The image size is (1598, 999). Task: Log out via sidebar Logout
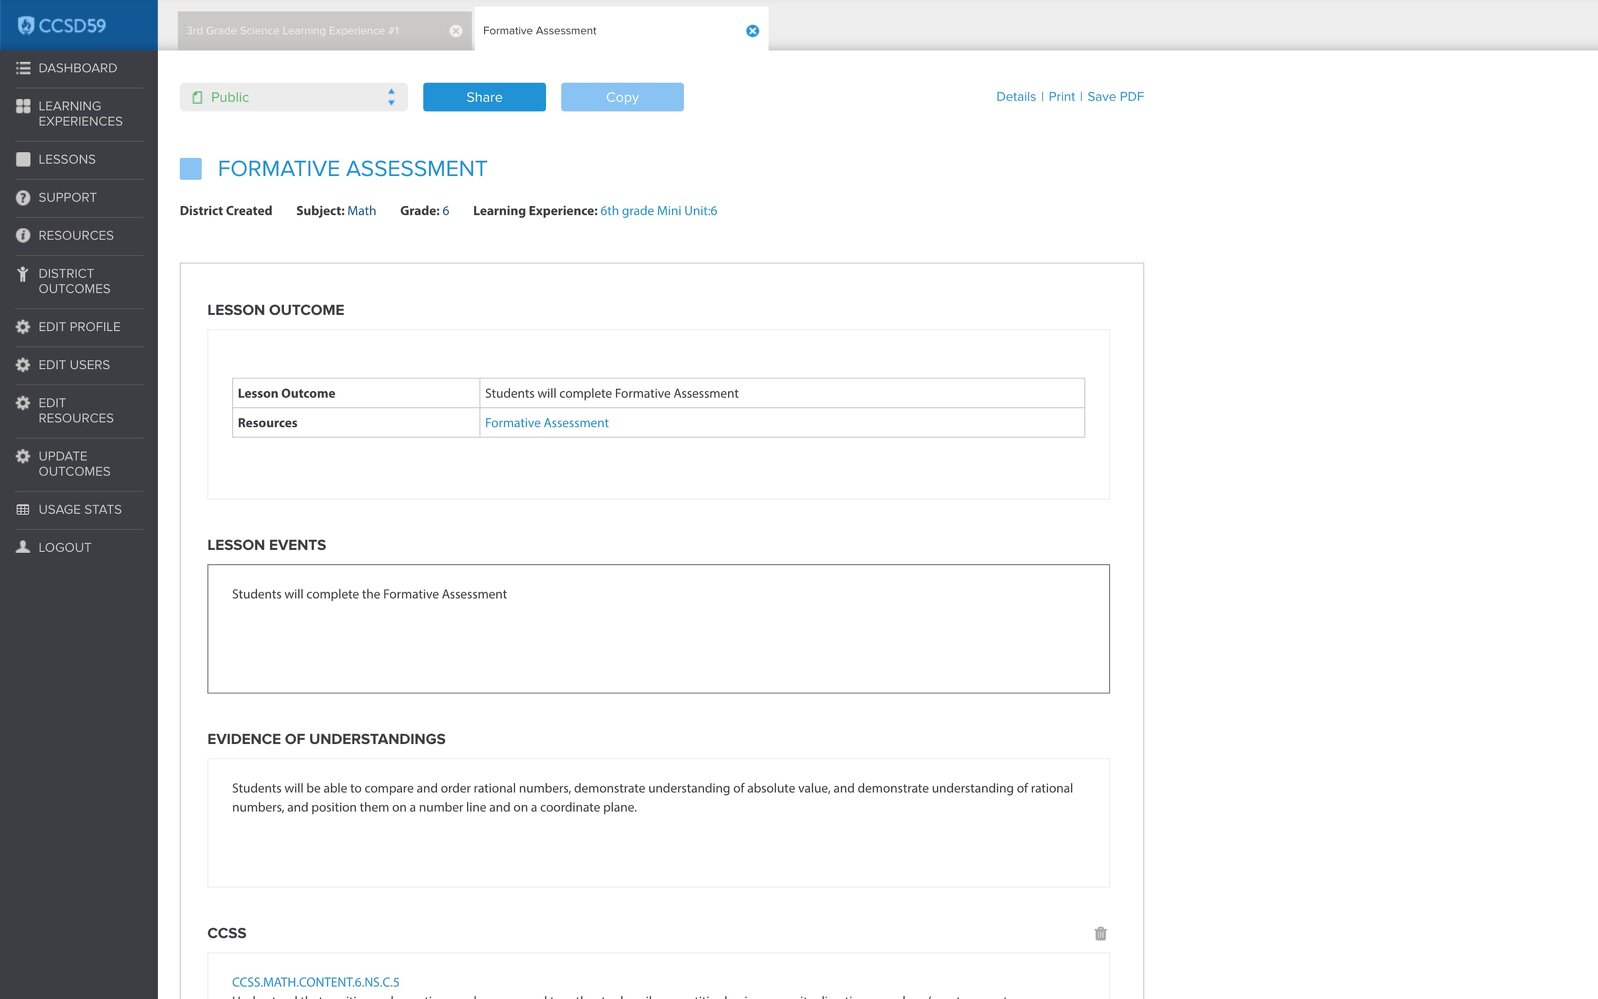(x=65, y=548)
